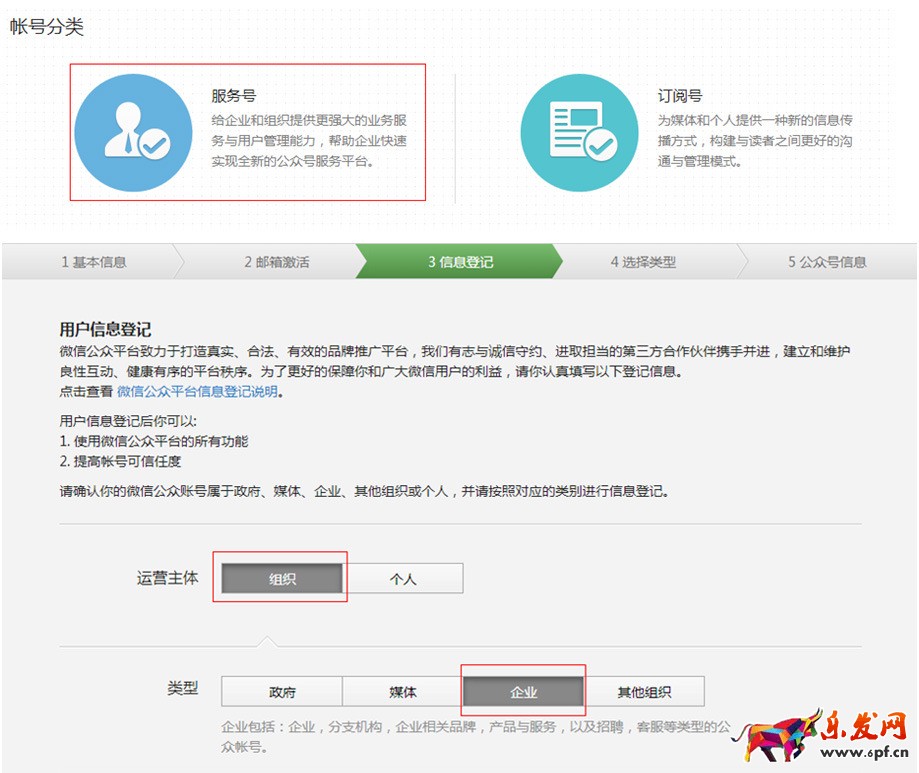Go to step 1 基本信息
The width and height of the screenshot is (919, 773).
pyautogui.click(x=94, y=262)
